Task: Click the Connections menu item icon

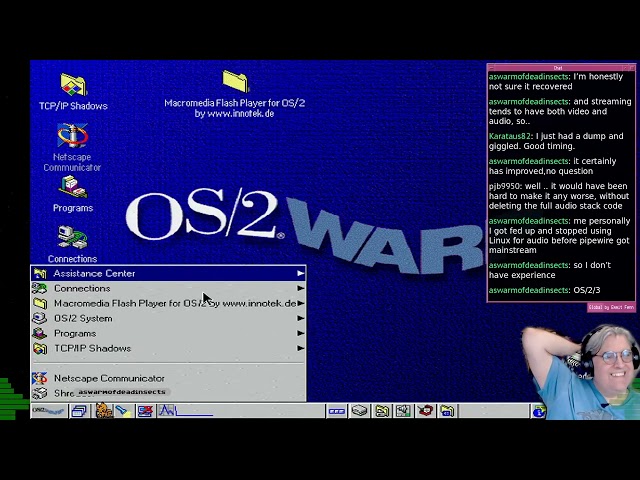Action: tap(40, 289)
